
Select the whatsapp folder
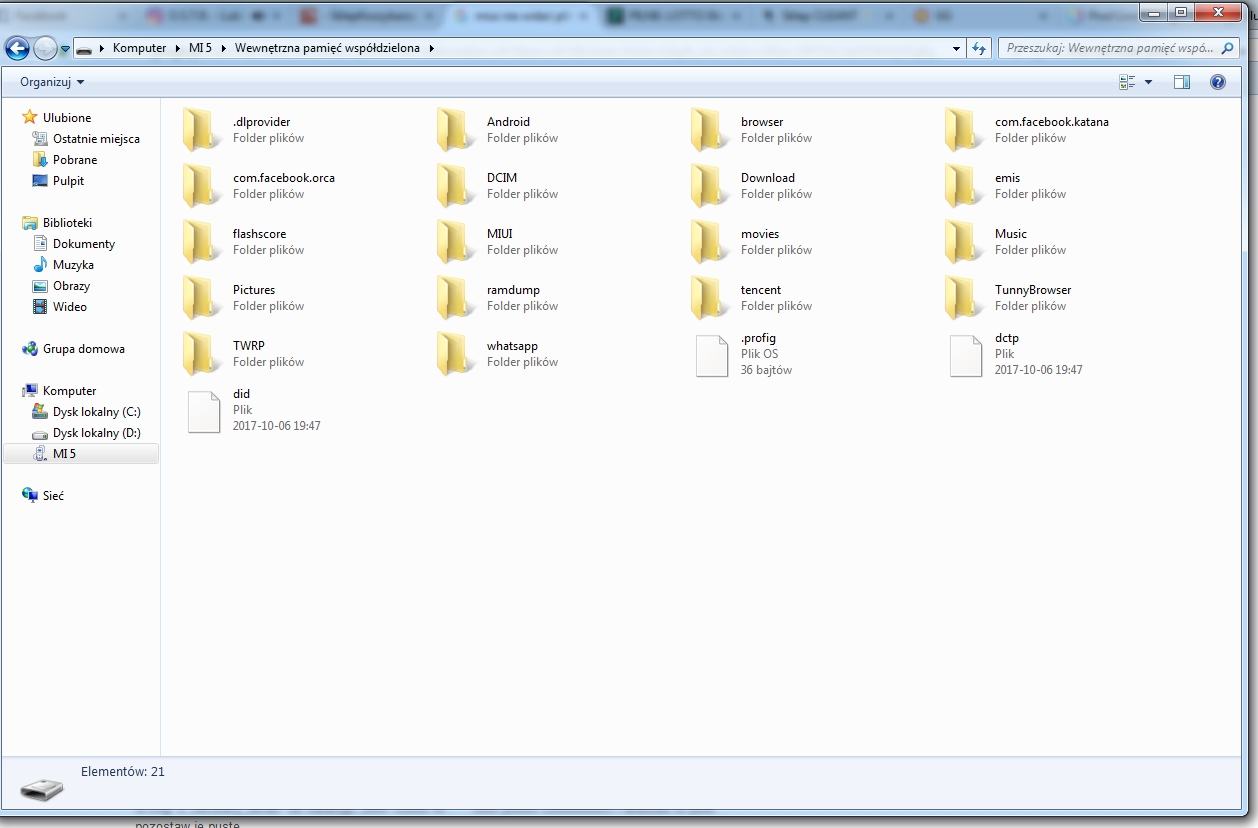click(x=511, y=346)
